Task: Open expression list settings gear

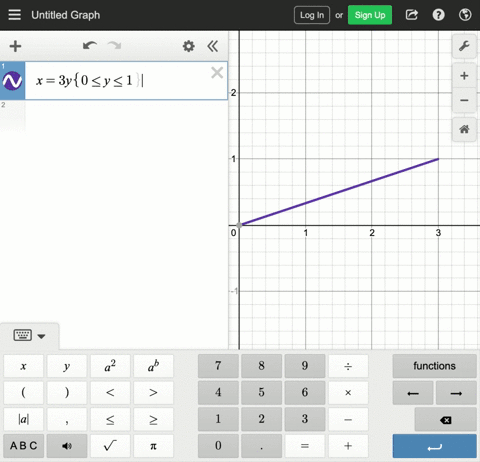Action: 188,46
